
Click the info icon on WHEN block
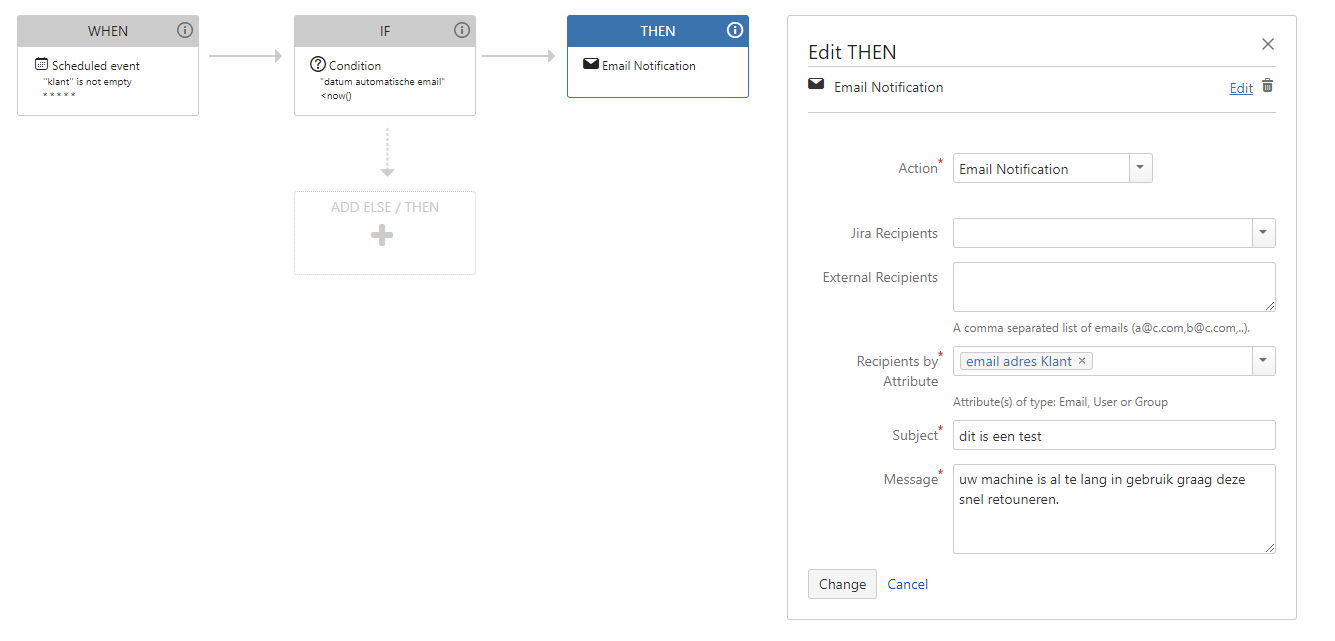pos(185,30)
